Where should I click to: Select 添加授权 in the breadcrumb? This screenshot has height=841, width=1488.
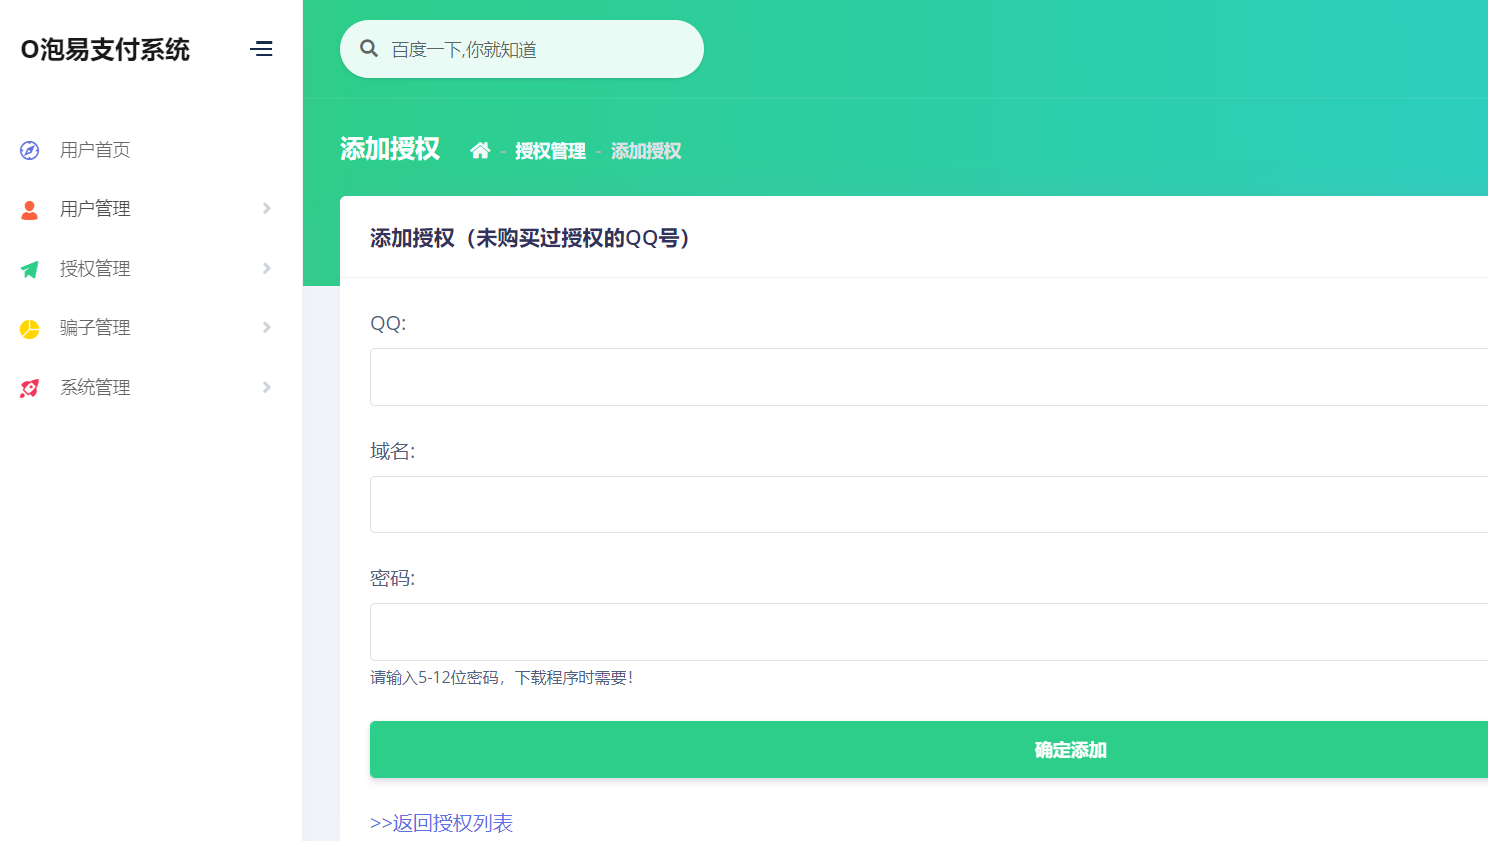645,150
